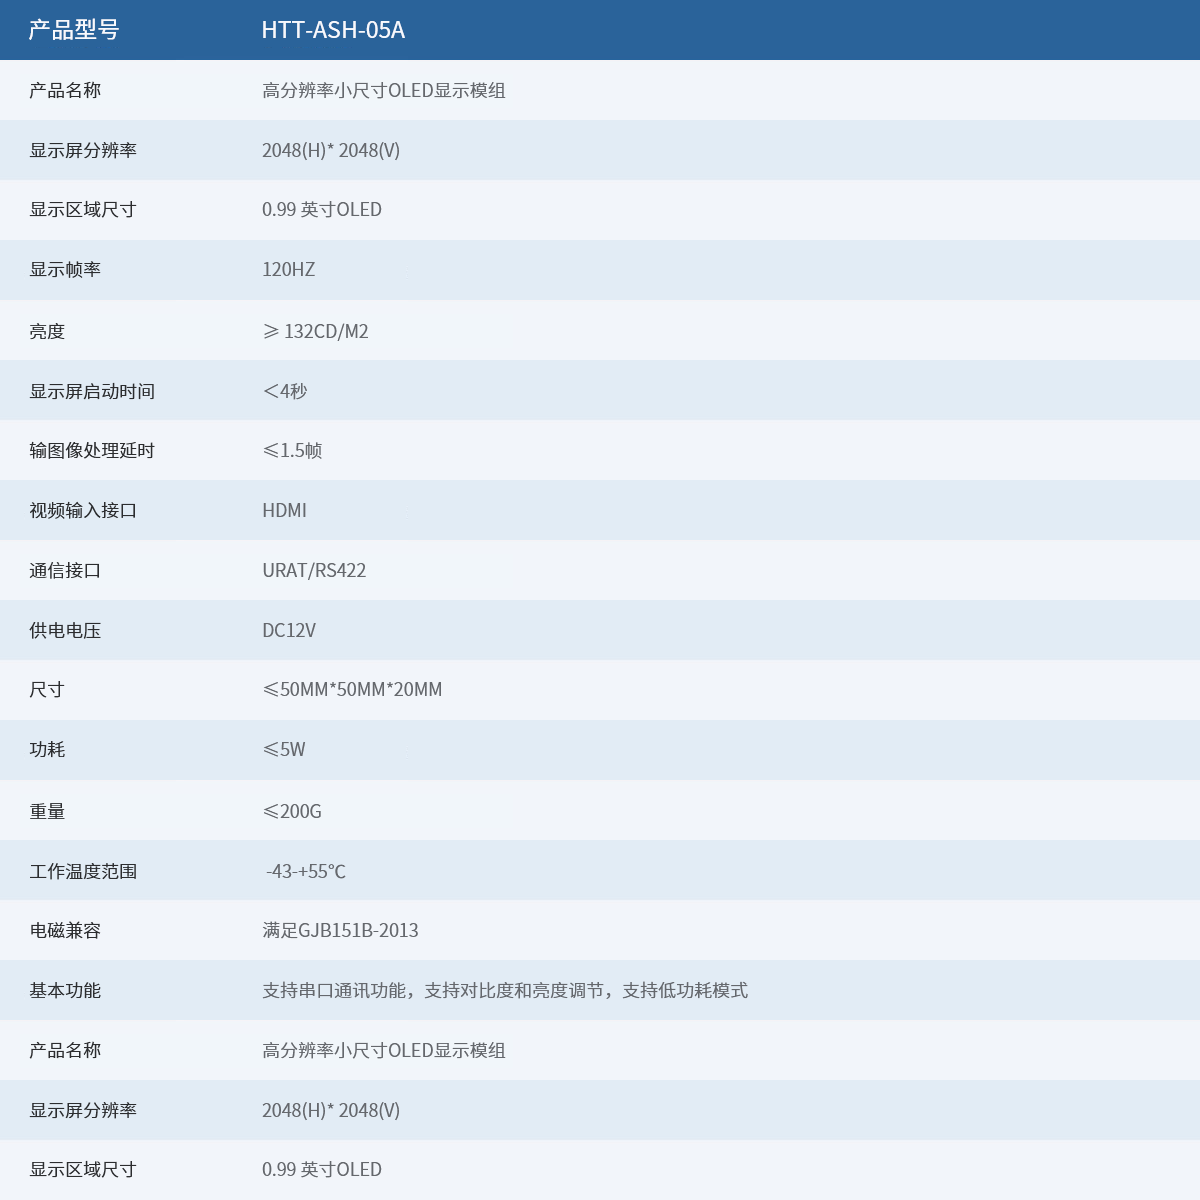Image resolution: width=1200 pixels, height=1200 pixels.
Task: Click the 功耗 row label
Action: click(x=47, y=750)
